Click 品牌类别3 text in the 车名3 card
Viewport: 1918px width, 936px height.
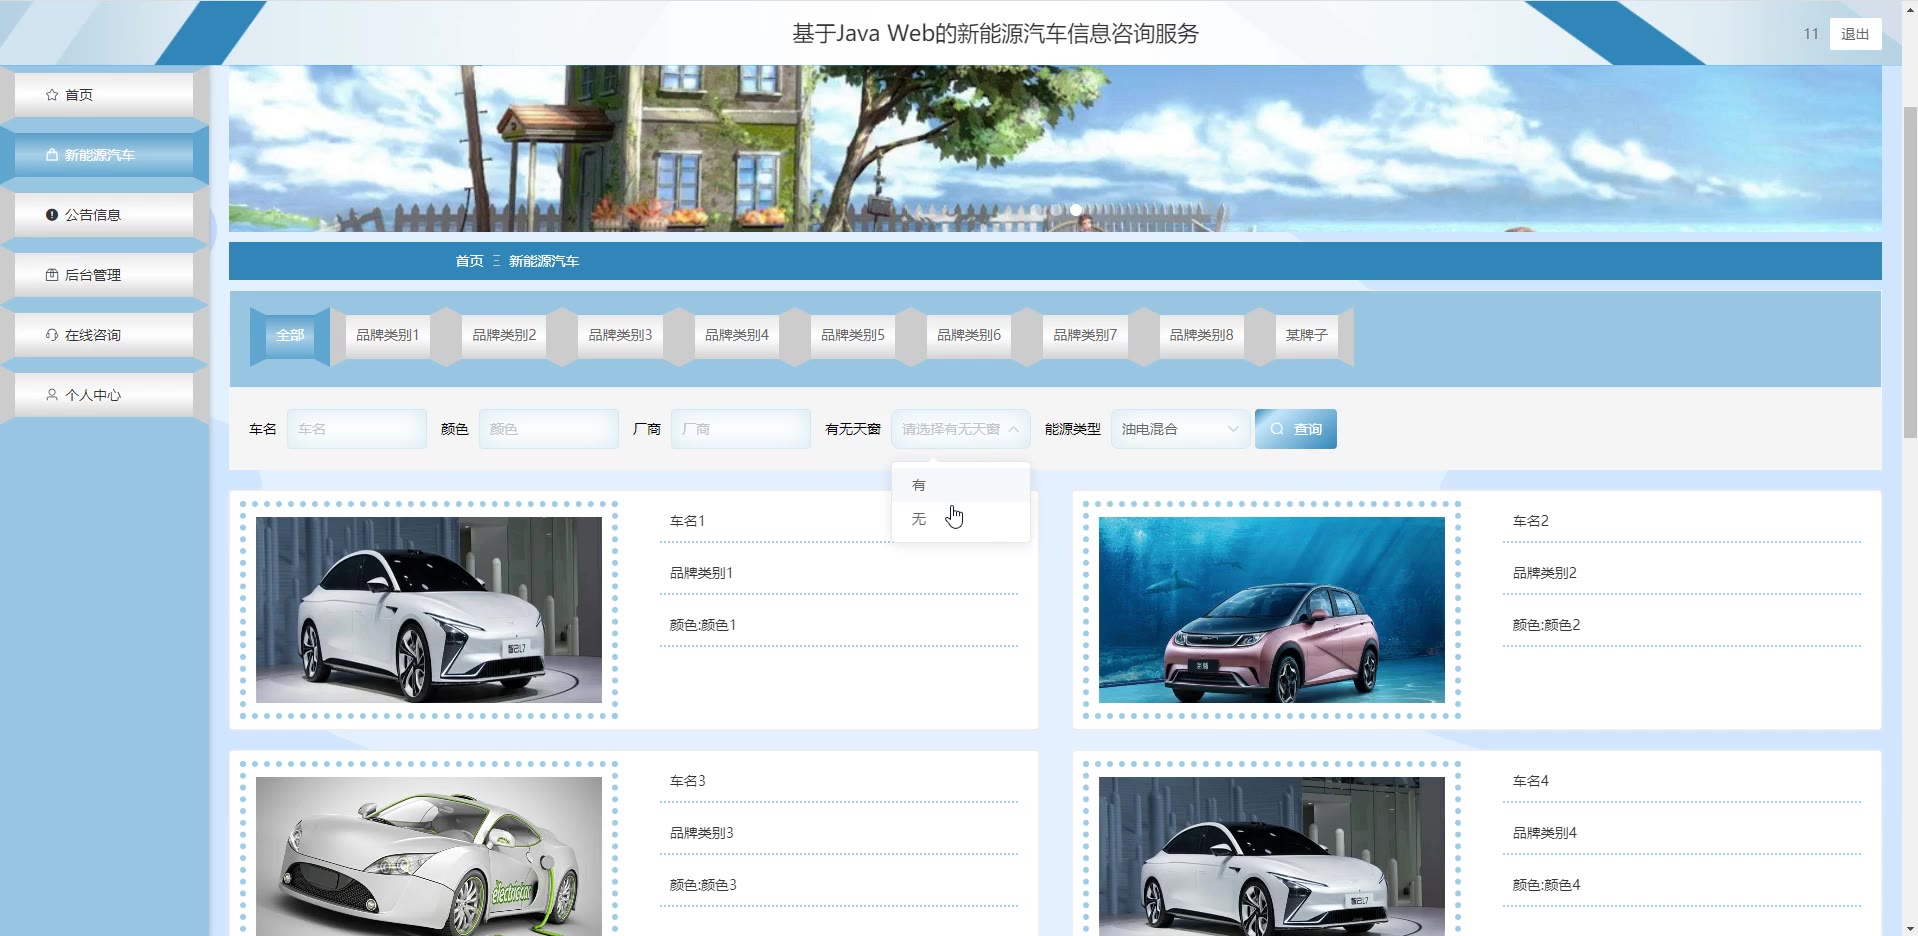point(701,833)
